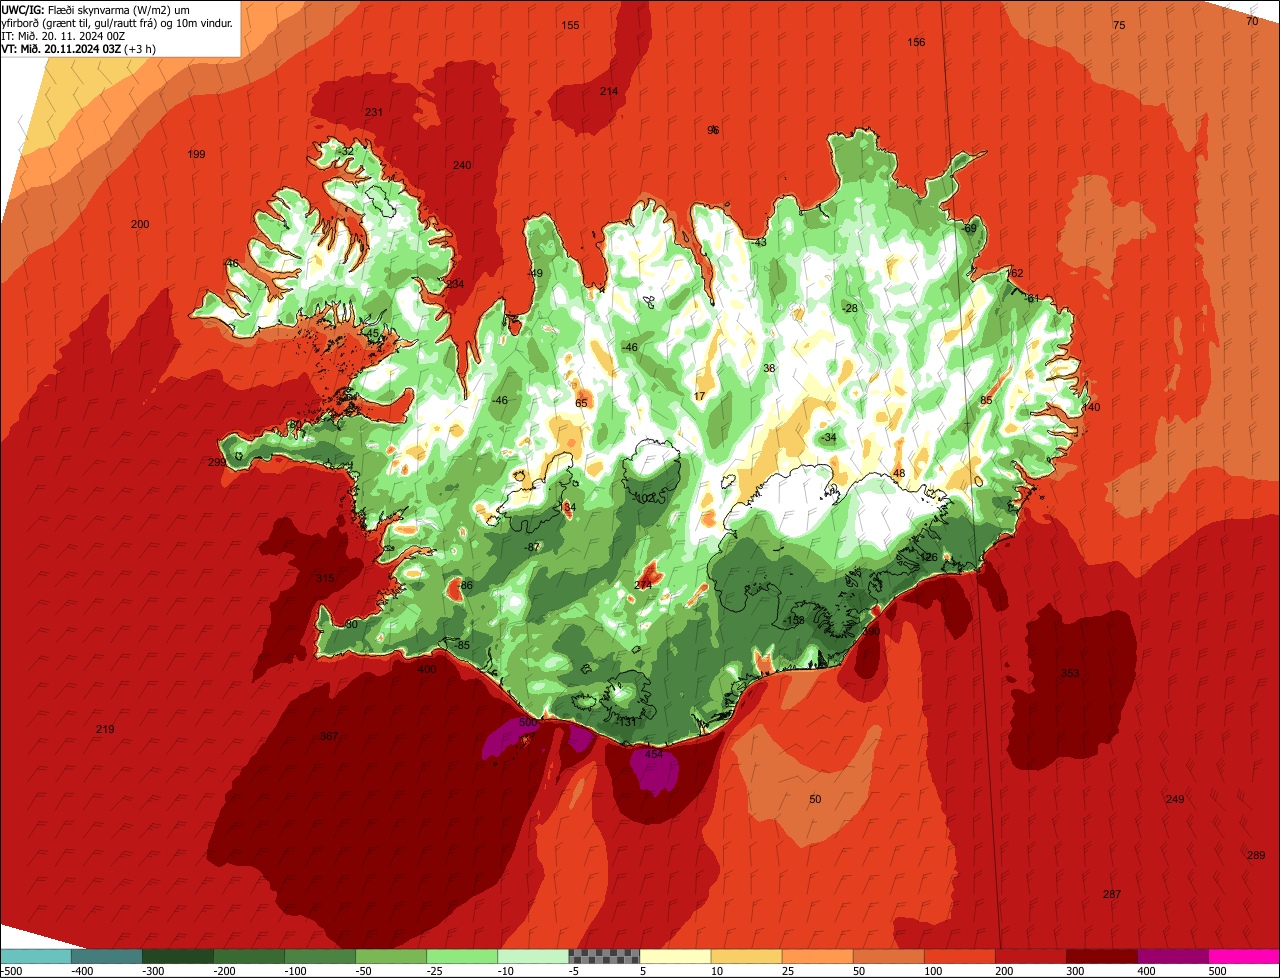Pick the dark maroon swatch between 300 and 400
This screenshot has width=1280, height=978.
click(1101, 956)
